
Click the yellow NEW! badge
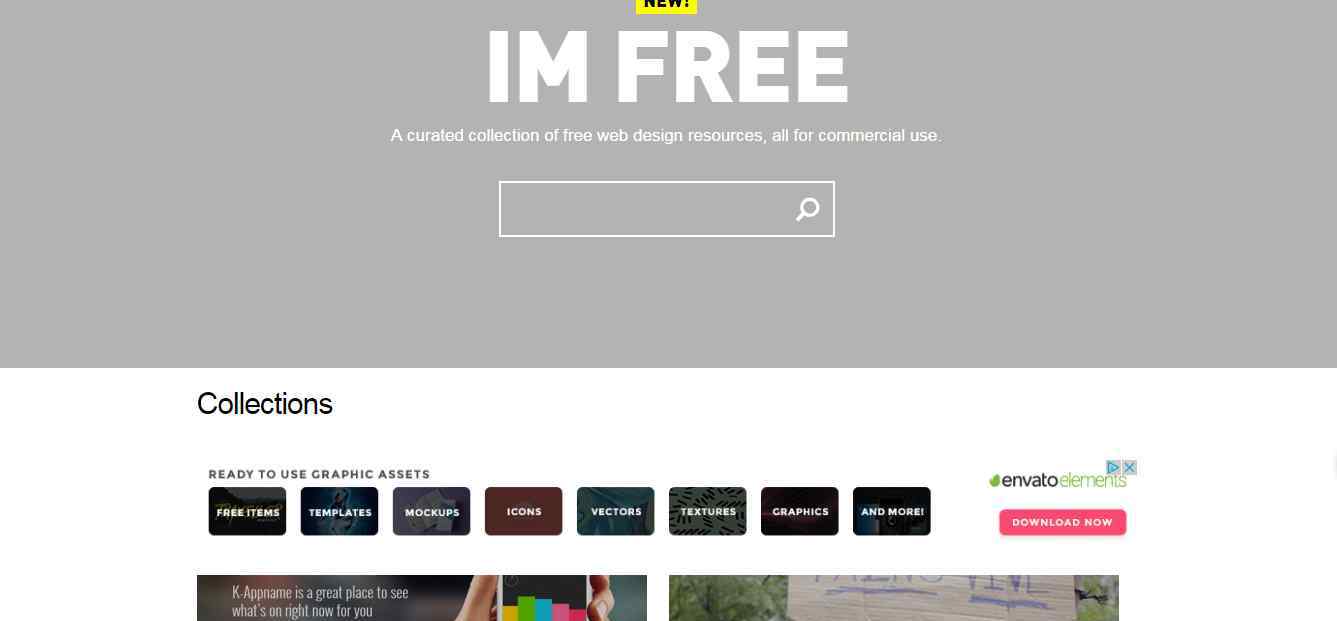[x=666, y=5]
